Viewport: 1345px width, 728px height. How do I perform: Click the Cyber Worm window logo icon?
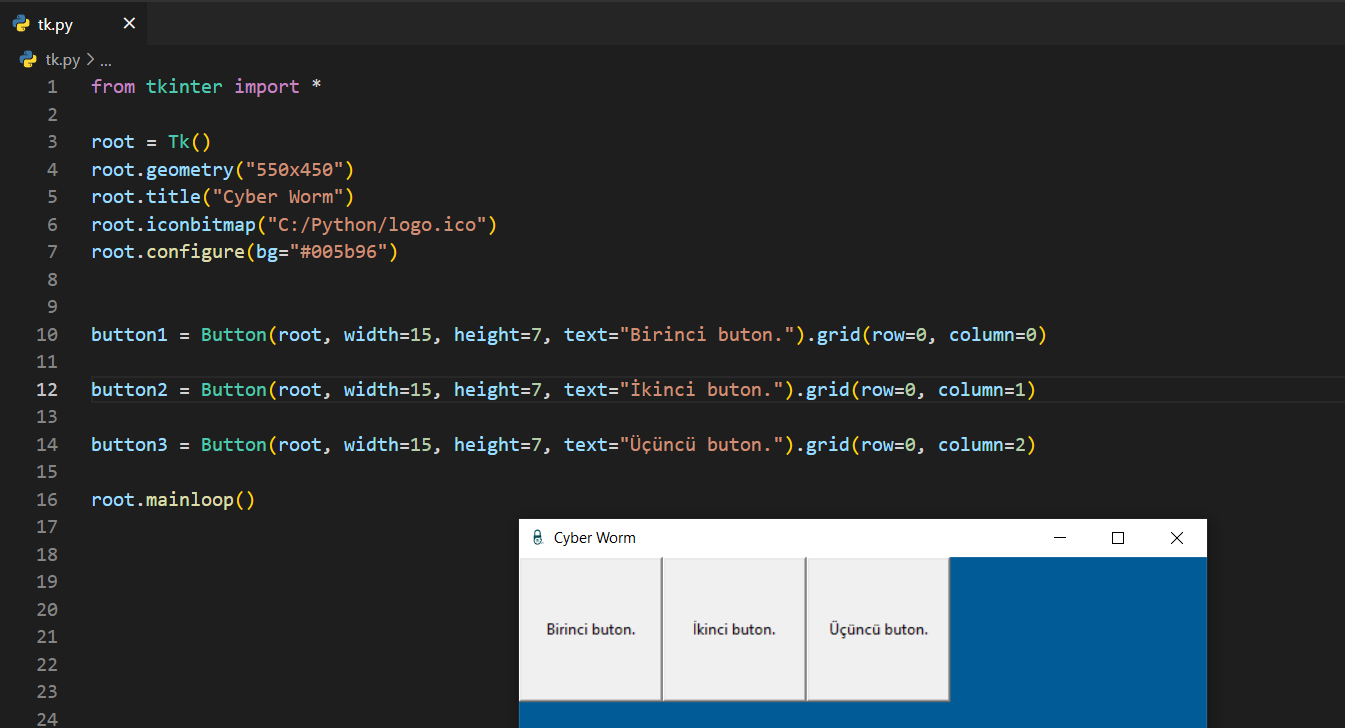tap(538, 538)
